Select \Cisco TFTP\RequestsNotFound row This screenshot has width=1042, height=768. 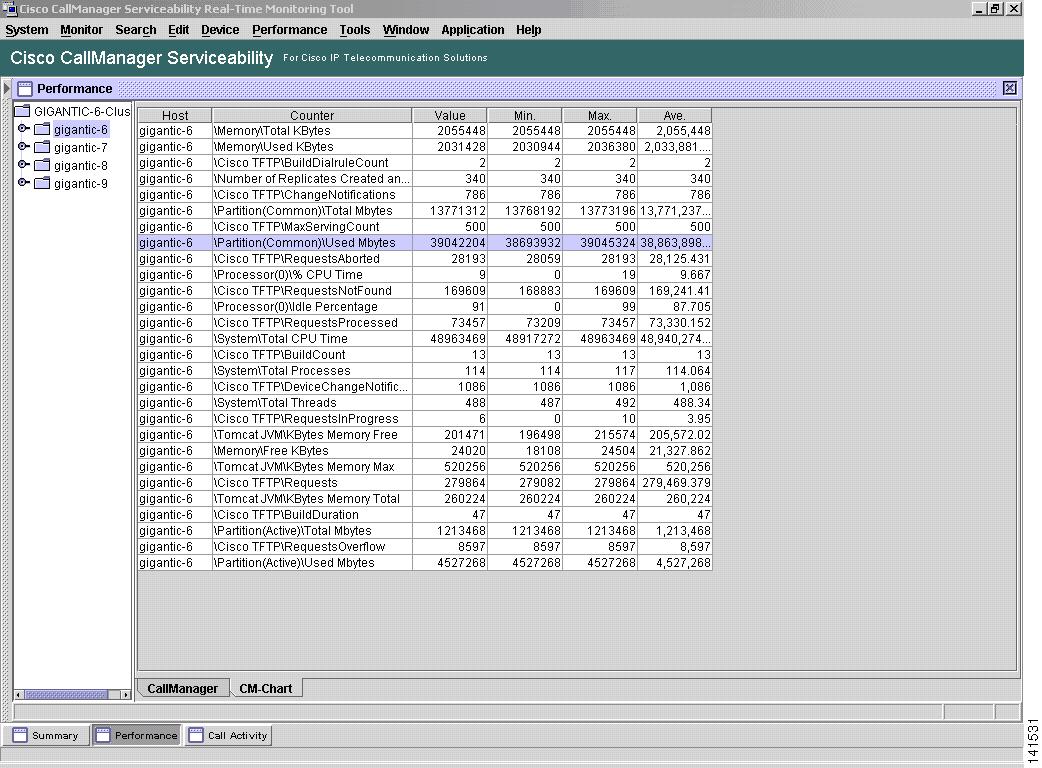pos(425,290)
